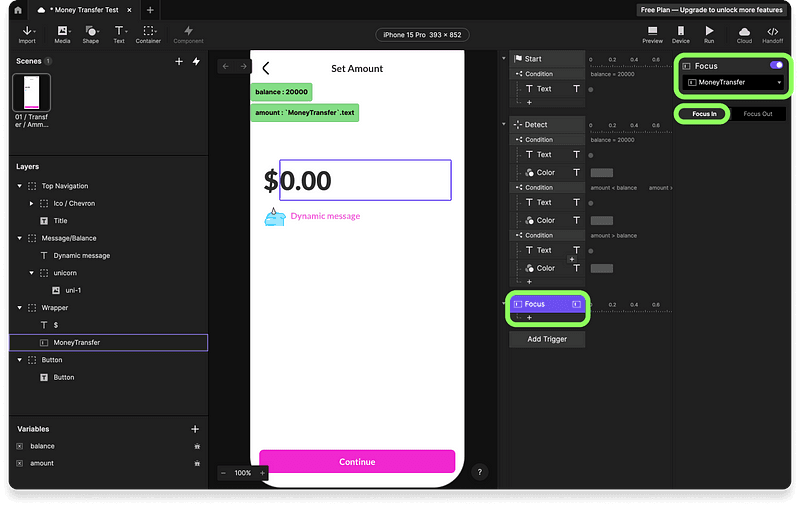Collapse the Message/Balance layer group
The image size is (800, 507).
pyautogui.click(x=19, y=238)
